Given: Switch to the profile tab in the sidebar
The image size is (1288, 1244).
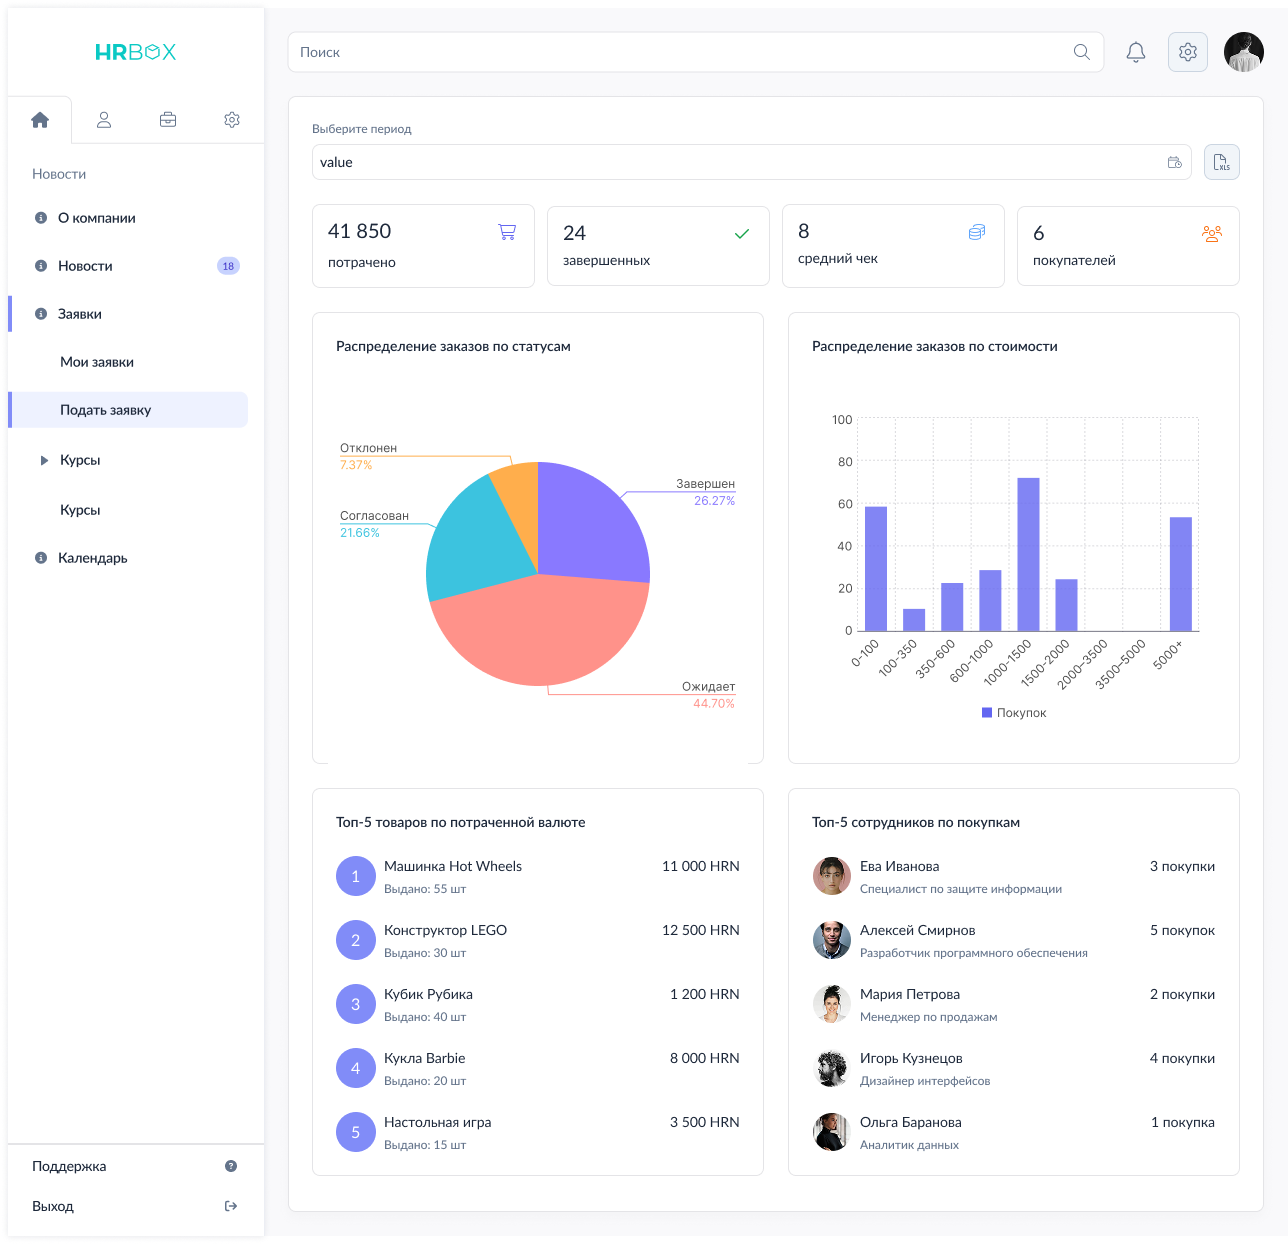Looking at the screenshot, I should [x=103, y=119].
